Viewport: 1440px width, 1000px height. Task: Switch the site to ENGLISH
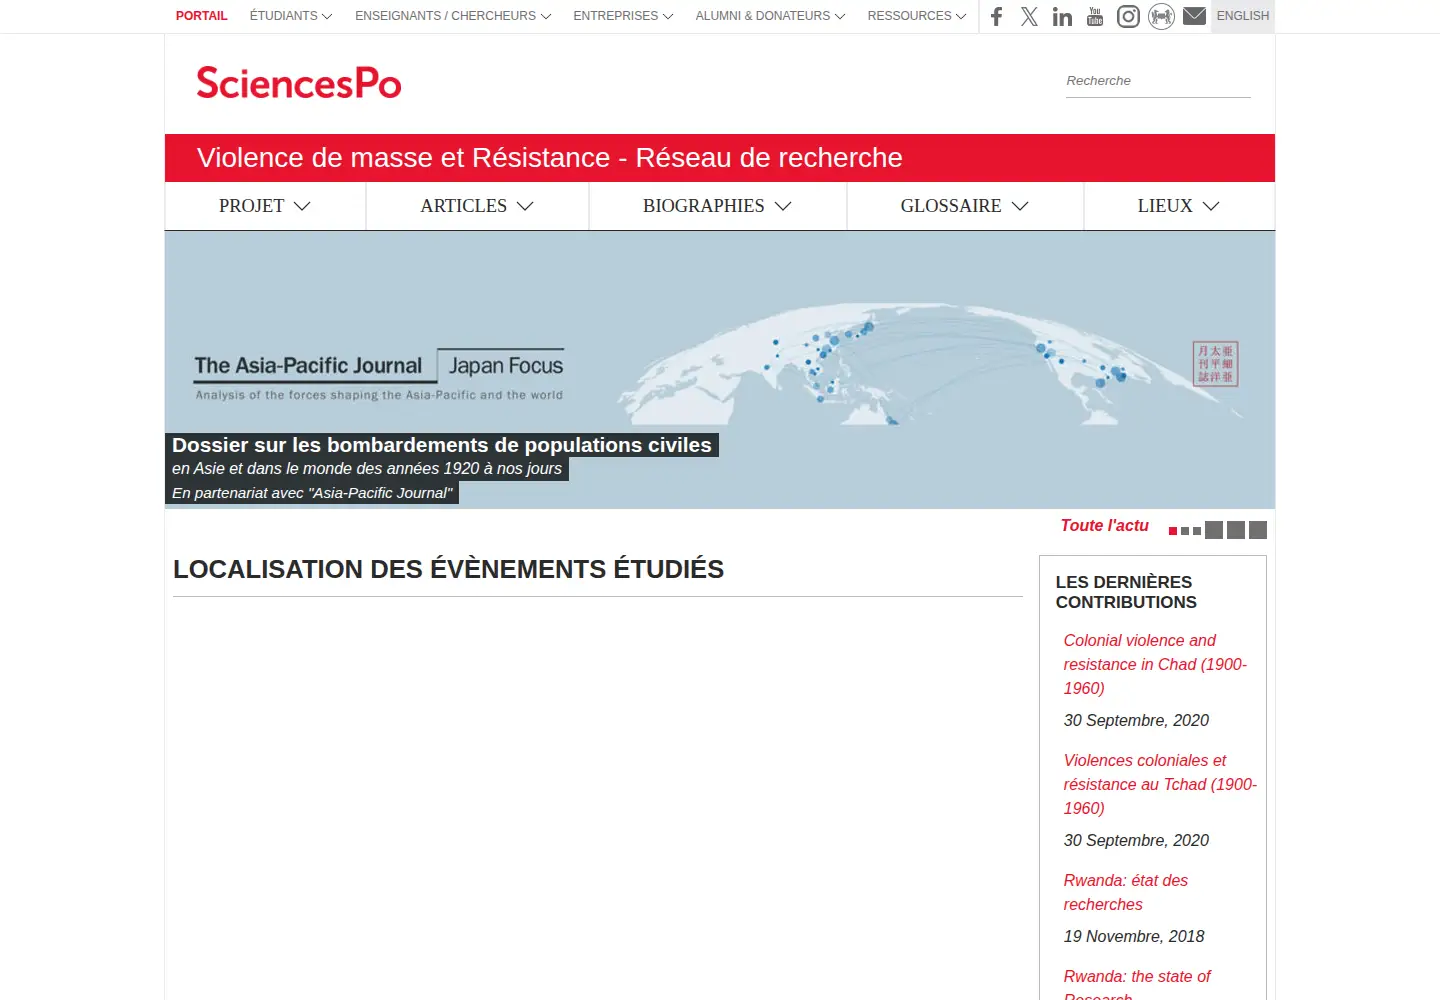(x=1243, y=16)
